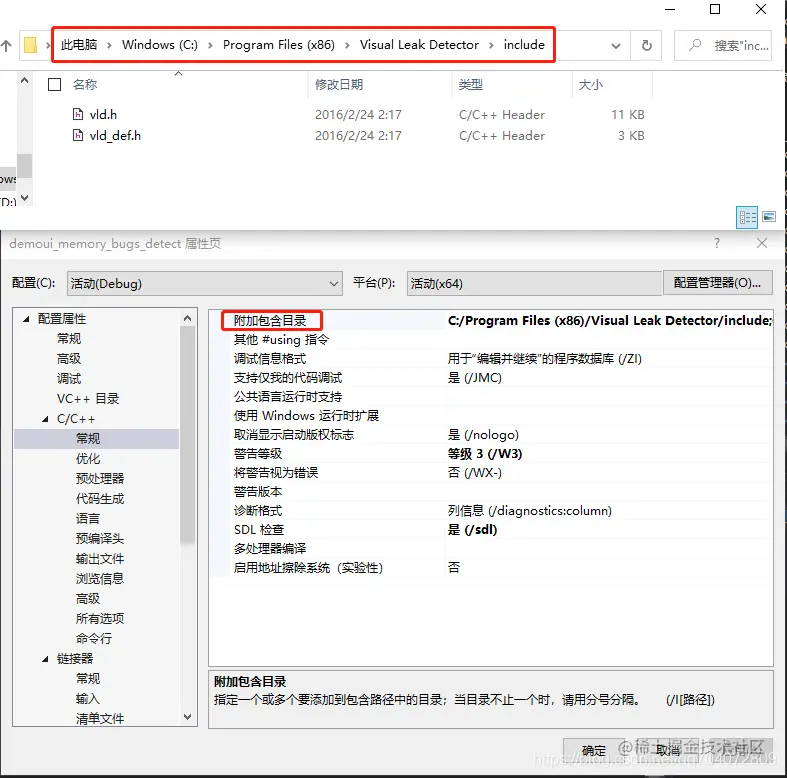The image size is (787, 778).
Task: Select 常规 under 配置属性
Action: point(69,339)
